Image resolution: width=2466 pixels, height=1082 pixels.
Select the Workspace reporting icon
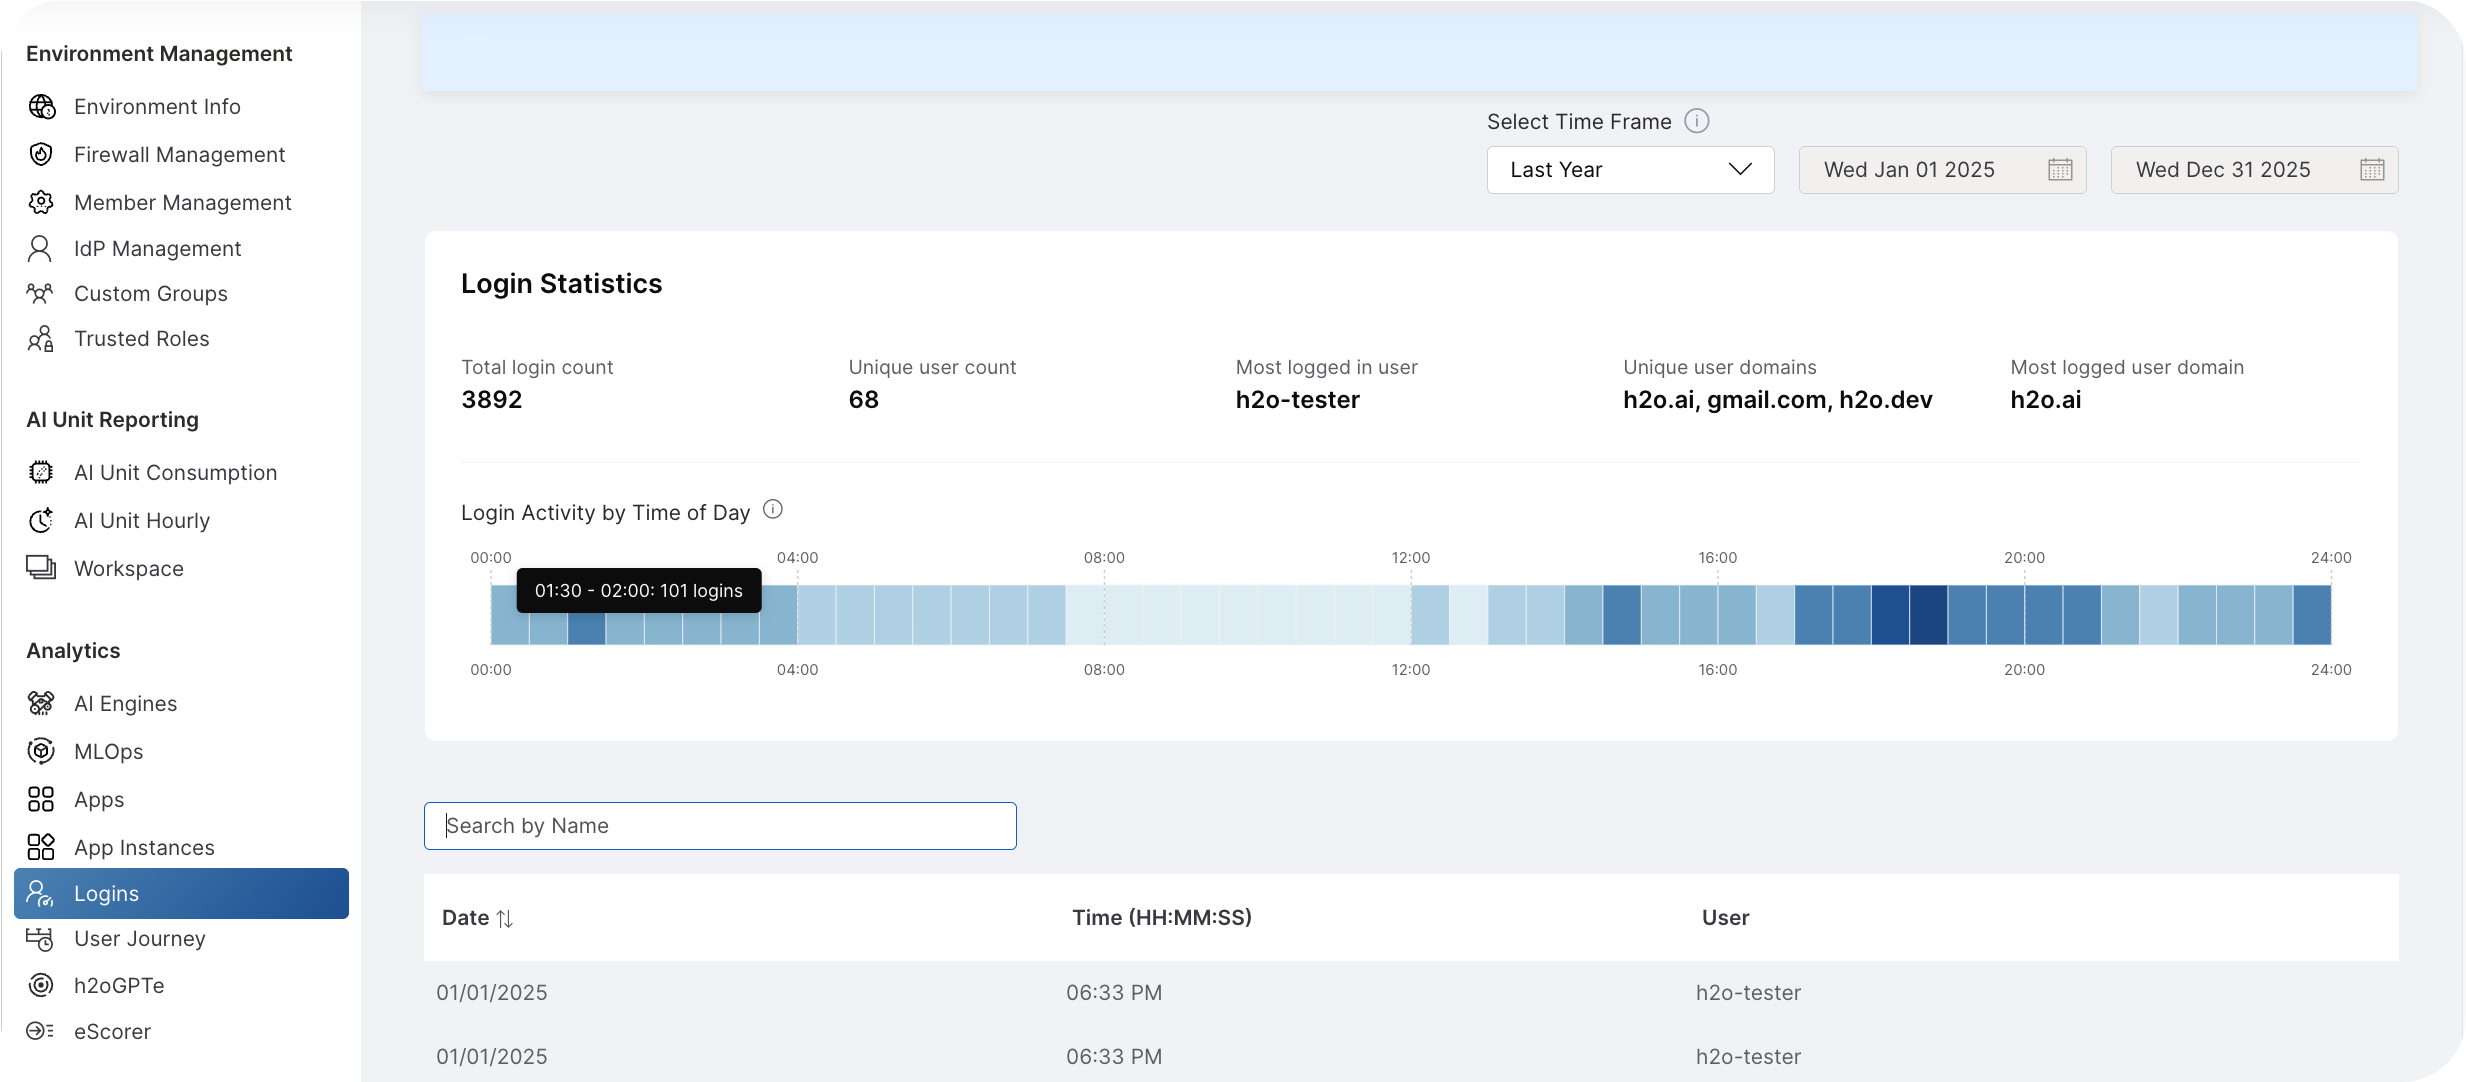coord(40,568)
